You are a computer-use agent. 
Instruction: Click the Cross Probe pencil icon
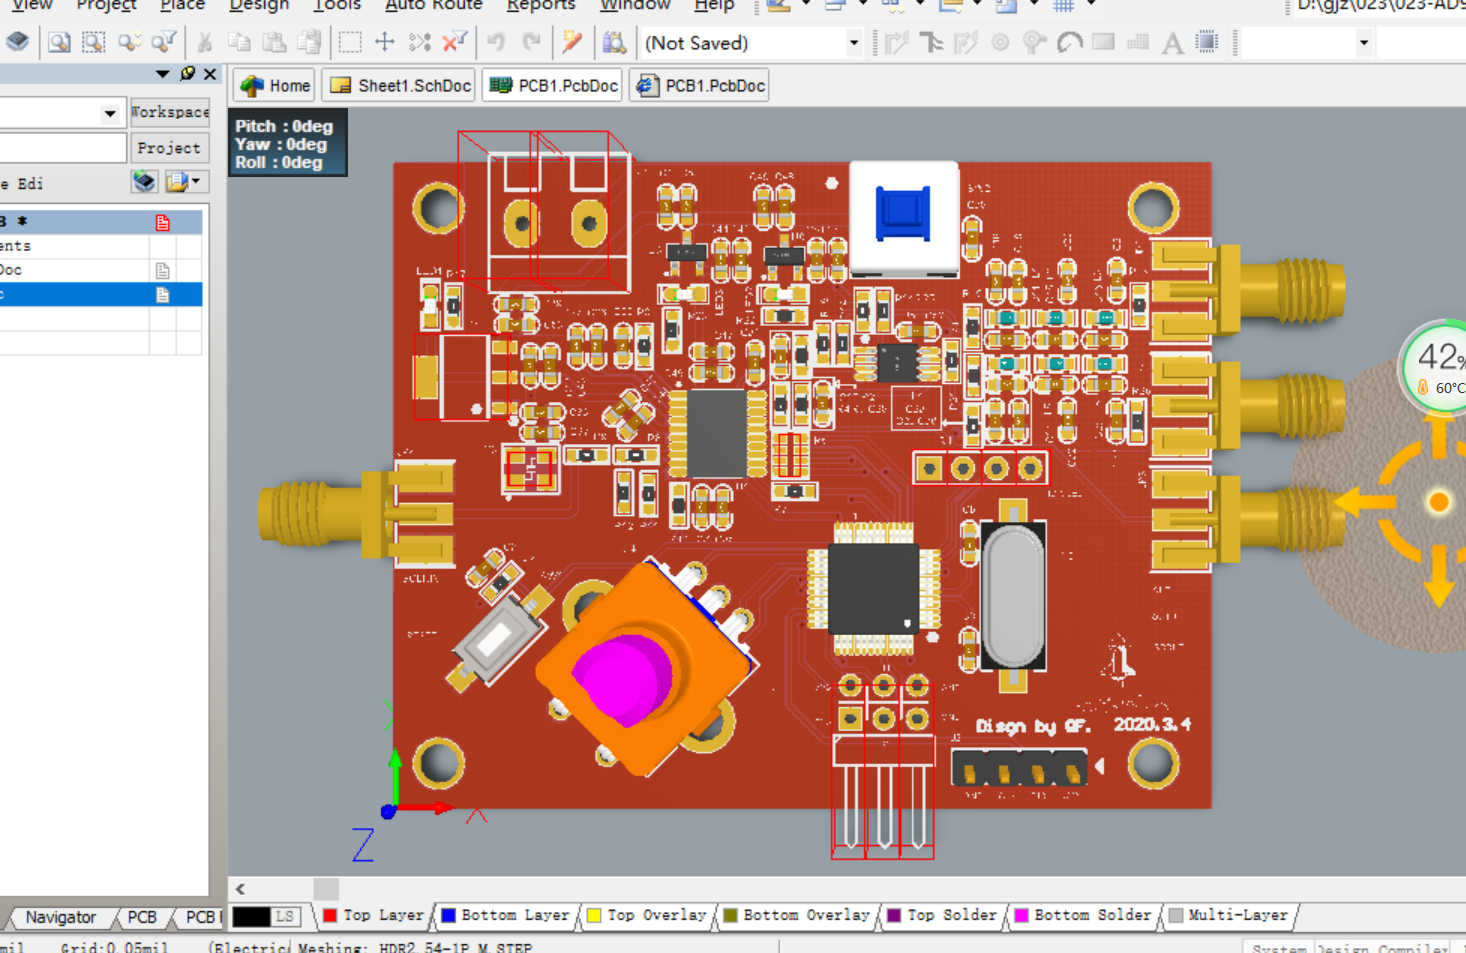[x=572, y=42]
